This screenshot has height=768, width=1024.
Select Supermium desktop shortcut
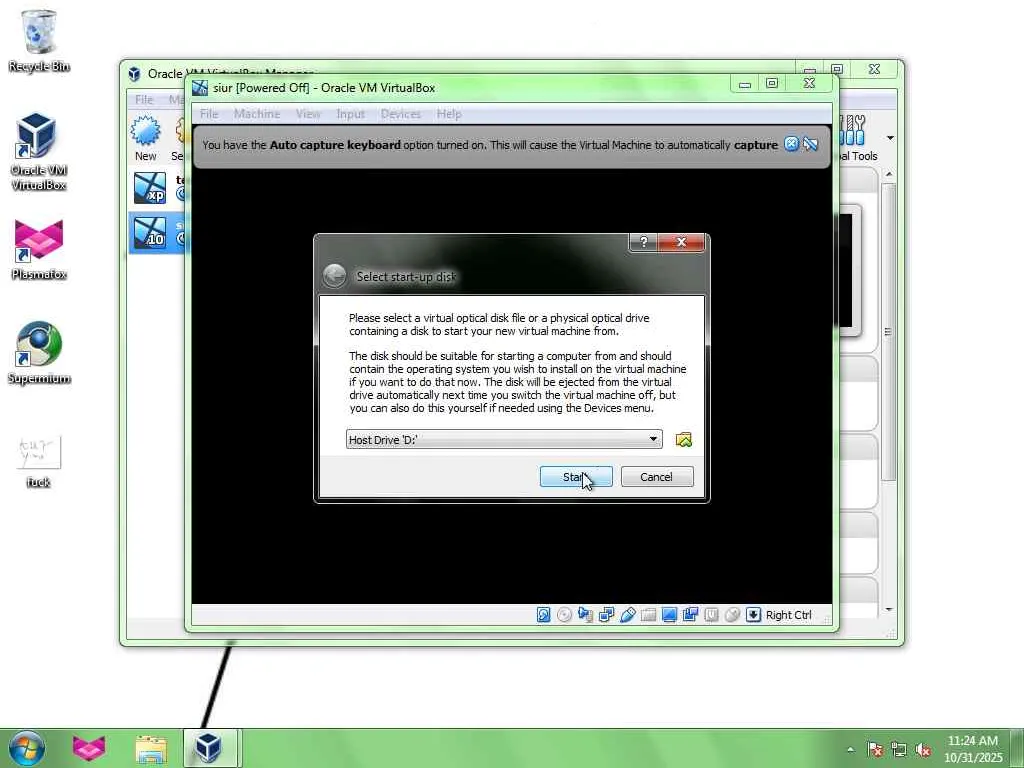click(39, 353)
